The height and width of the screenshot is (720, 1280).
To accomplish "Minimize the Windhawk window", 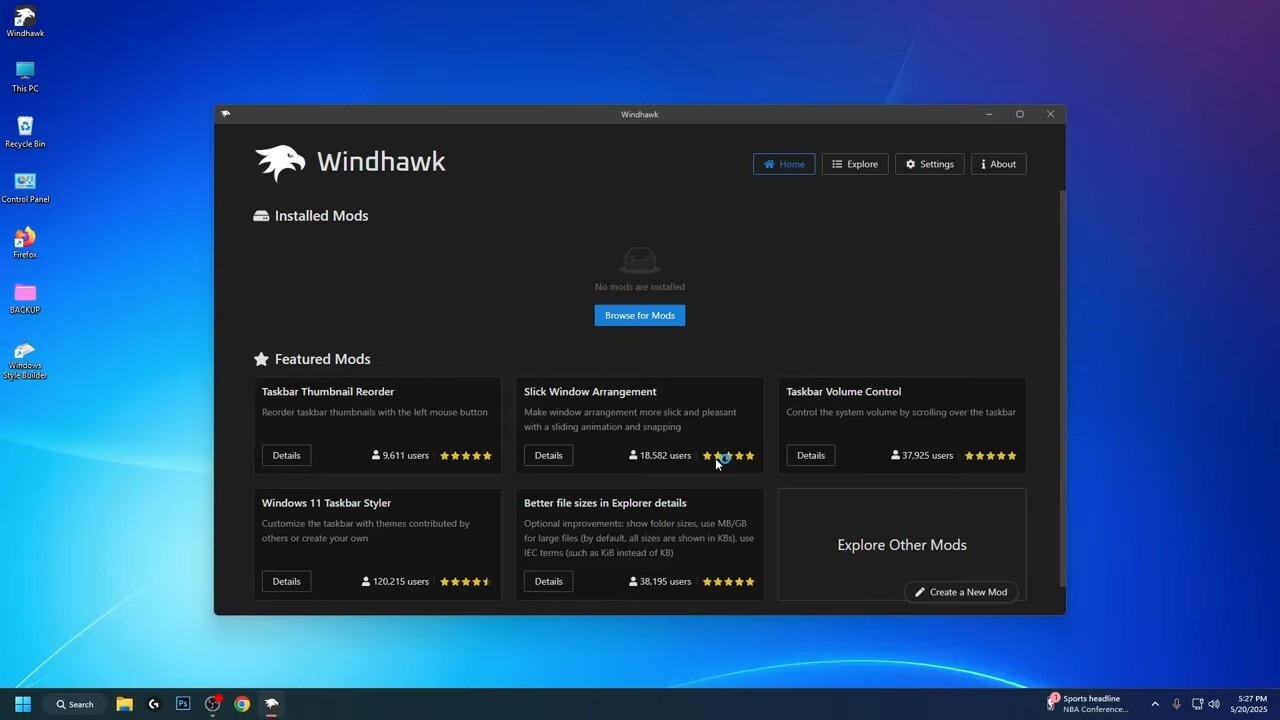I will (989, 114).
